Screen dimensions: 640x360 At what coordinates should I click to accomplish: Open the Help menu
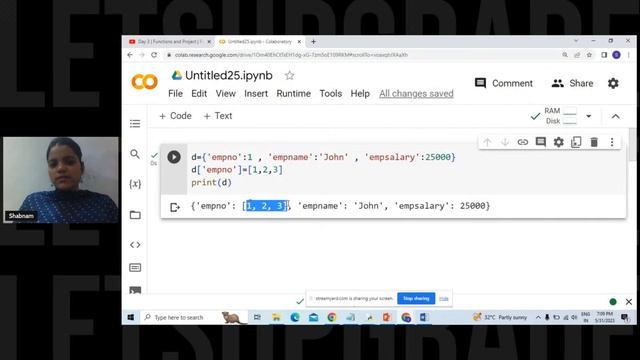pyautogui.click(x=360, y=93)
